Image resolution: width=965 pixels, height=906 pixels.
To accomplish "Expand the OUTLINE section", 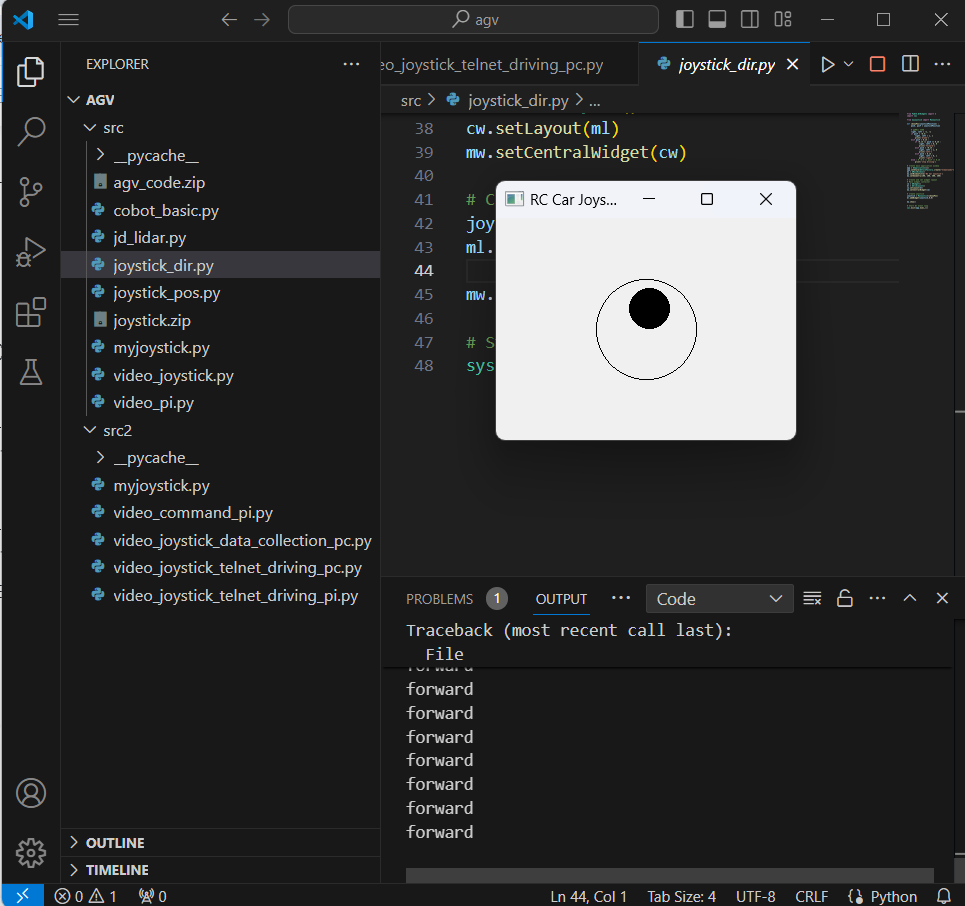I will click(115, 843).
